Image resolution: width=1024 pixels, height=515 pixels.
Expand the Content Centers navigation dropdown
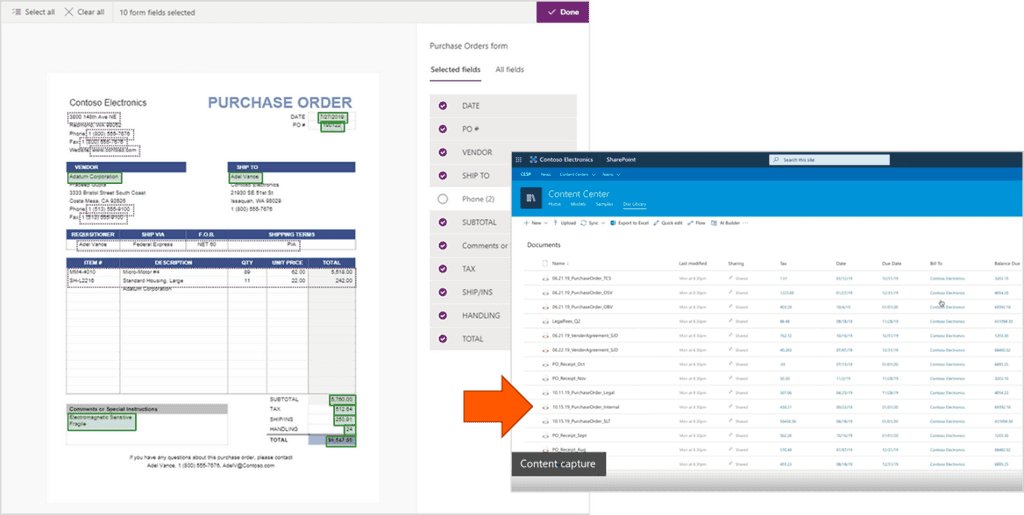pos(577,174)
